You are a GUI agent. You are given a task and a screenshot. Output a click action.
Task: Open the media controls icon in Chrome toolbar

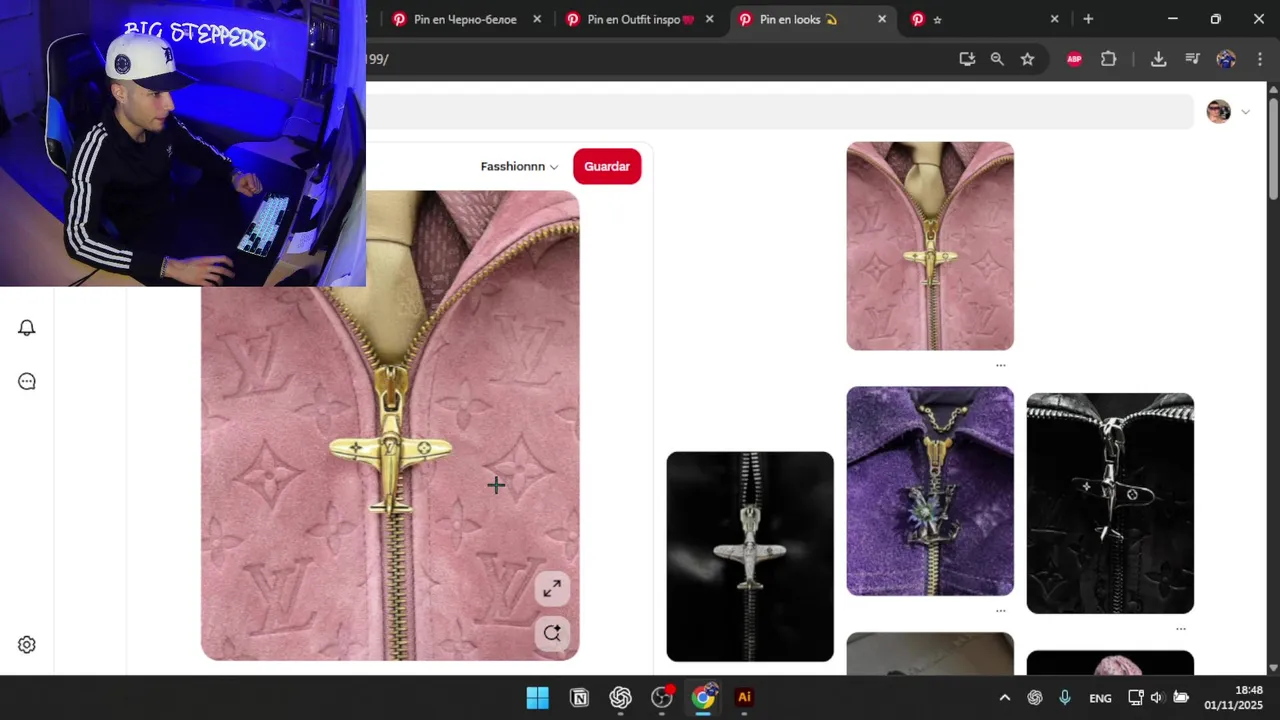1192,59
